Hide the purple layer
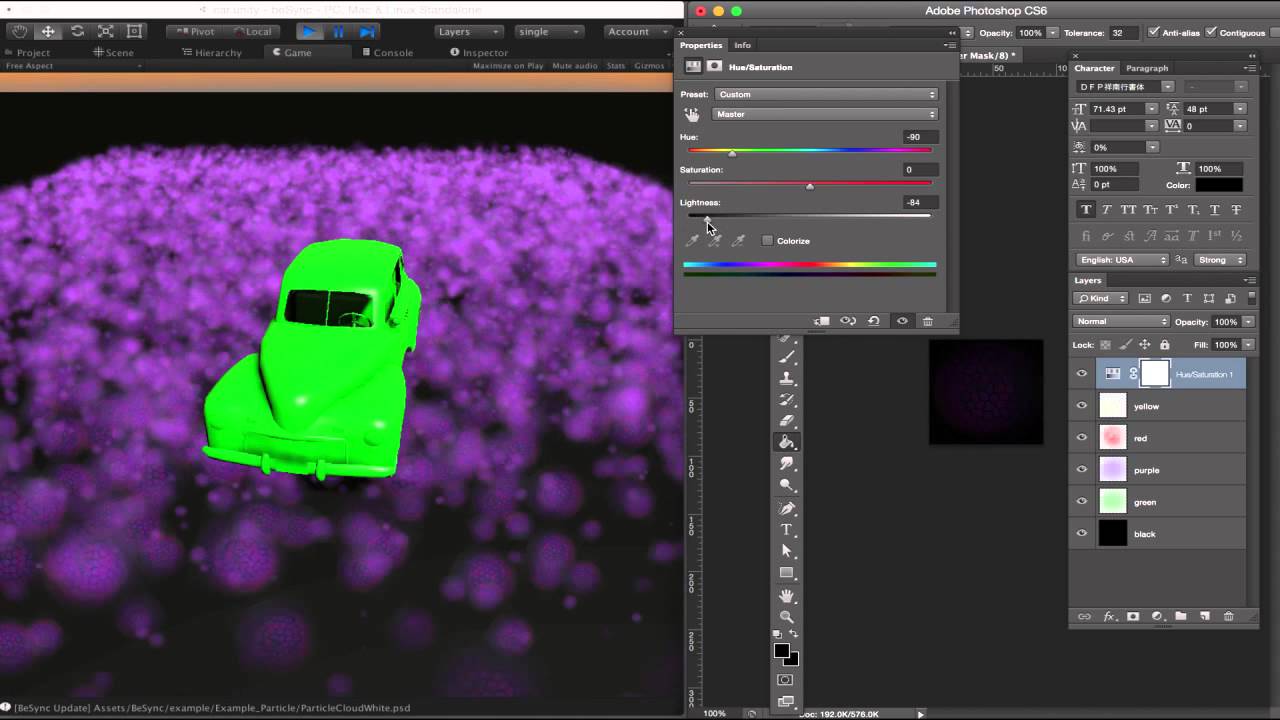Viewport: 1280px width, 720px height. pos(1081,470)
